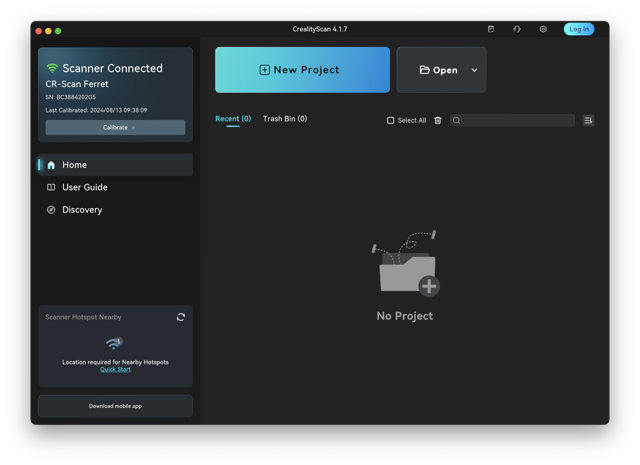Screen dimensions: 640x465
Task: Switch to the Trash Bin tab
Action: tap(285, 119)
